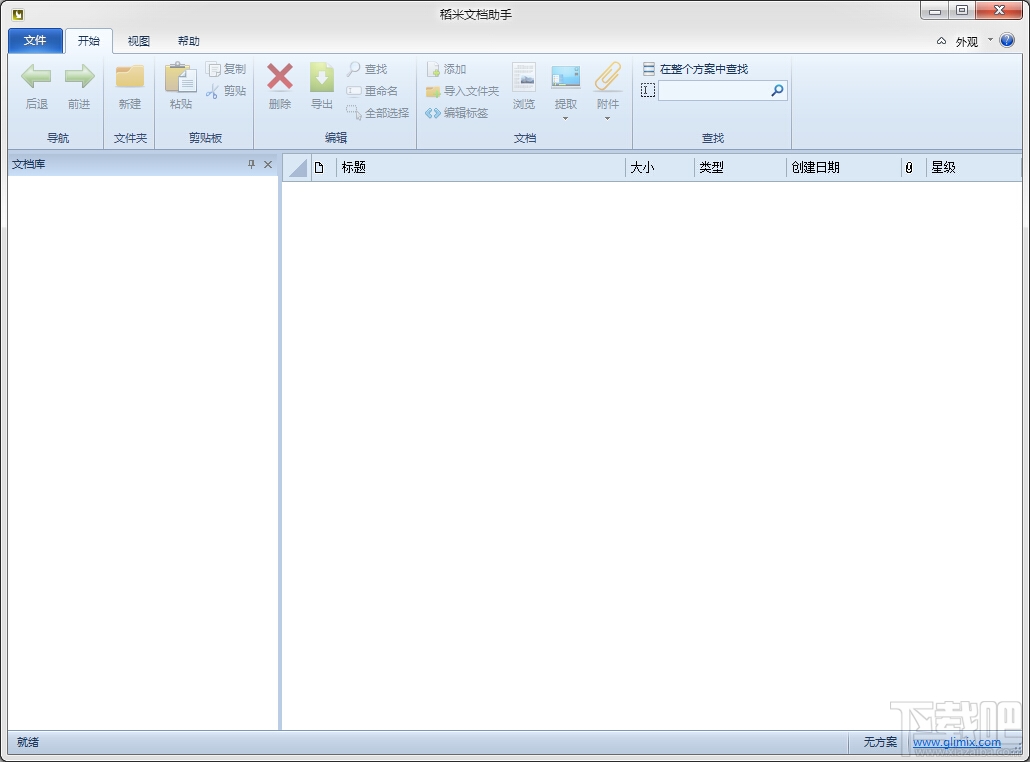Toggle 在整个方案中查找 option
This screenshot has height=762, width=1030.
click(x=695, y=69)
